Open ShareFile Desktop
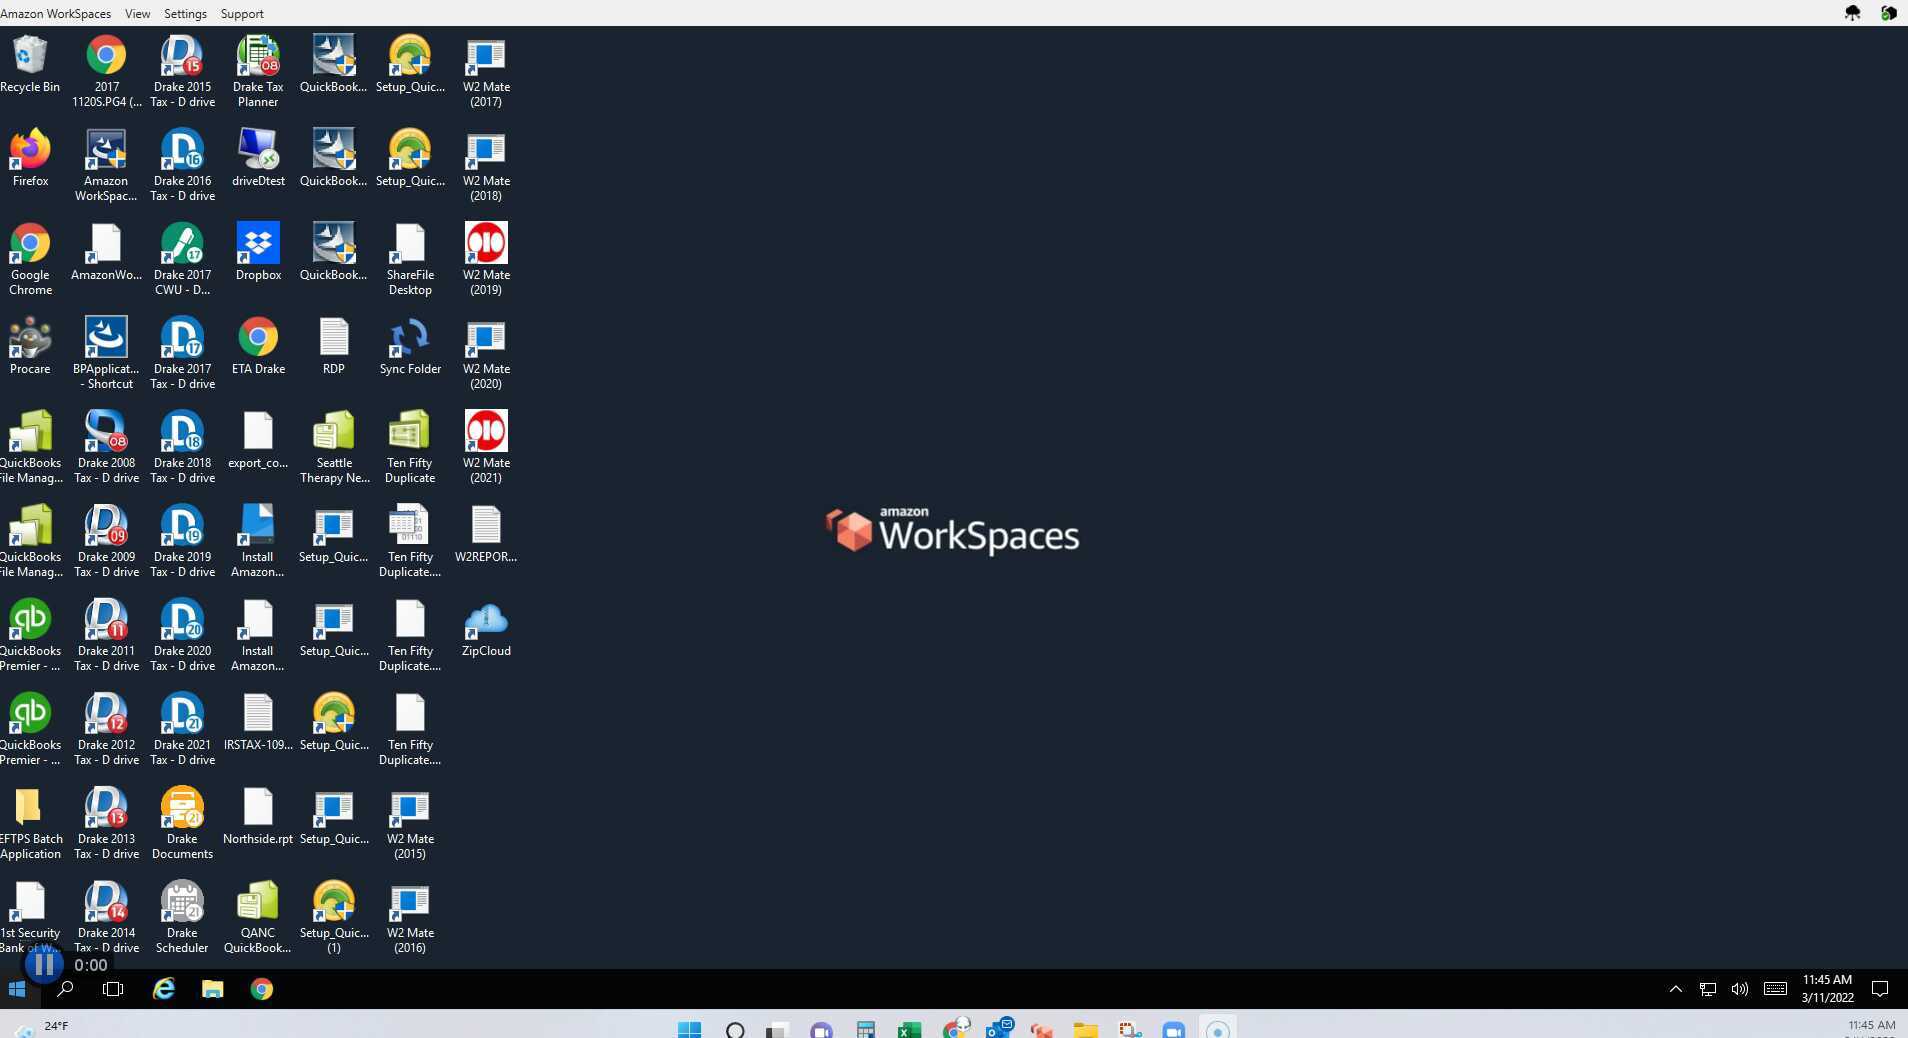Screen dimensions: 1908x1038 pos(409,243)
